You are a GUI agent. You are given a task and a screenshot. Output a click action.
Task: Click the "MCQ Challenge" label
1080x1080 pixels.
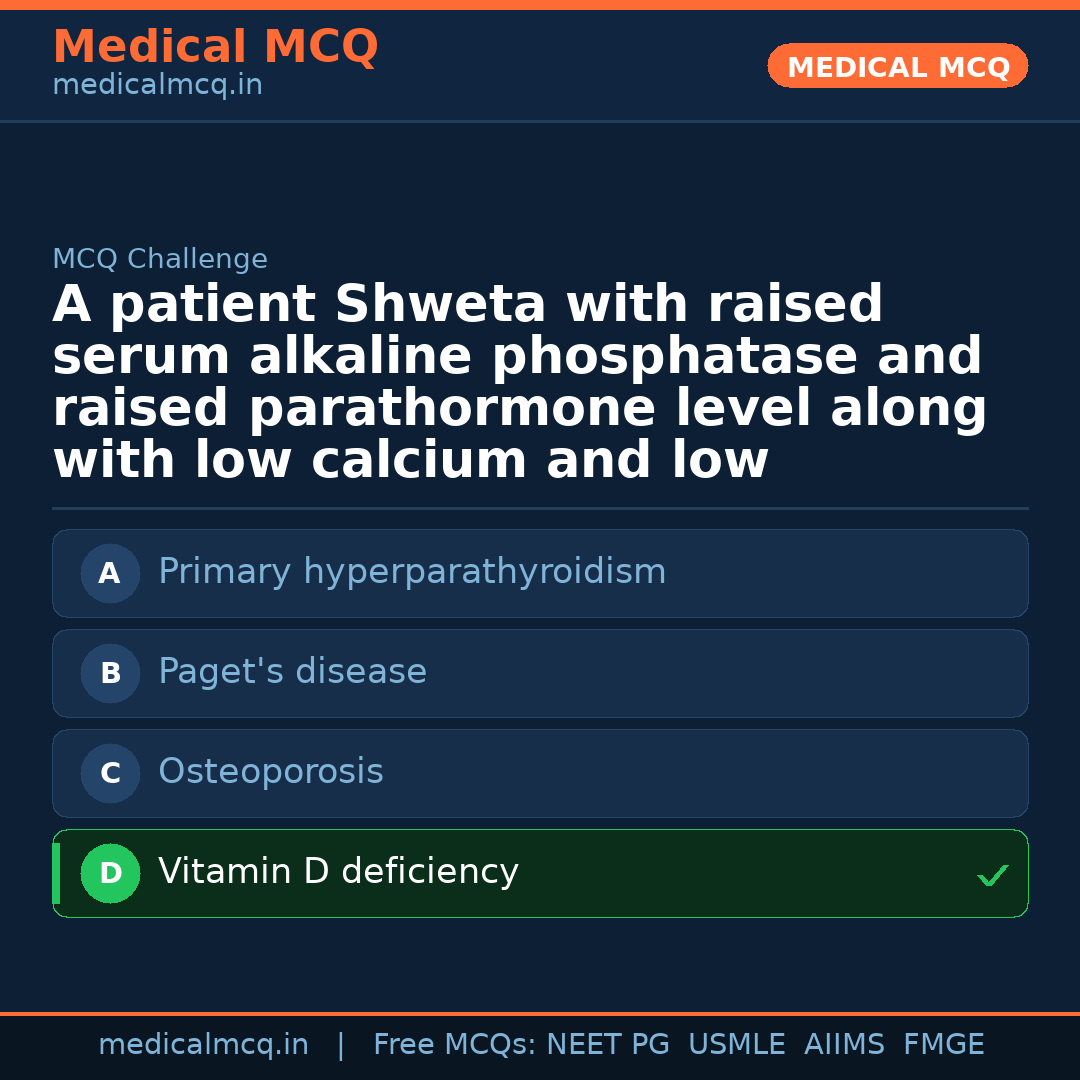coord(160,260)
